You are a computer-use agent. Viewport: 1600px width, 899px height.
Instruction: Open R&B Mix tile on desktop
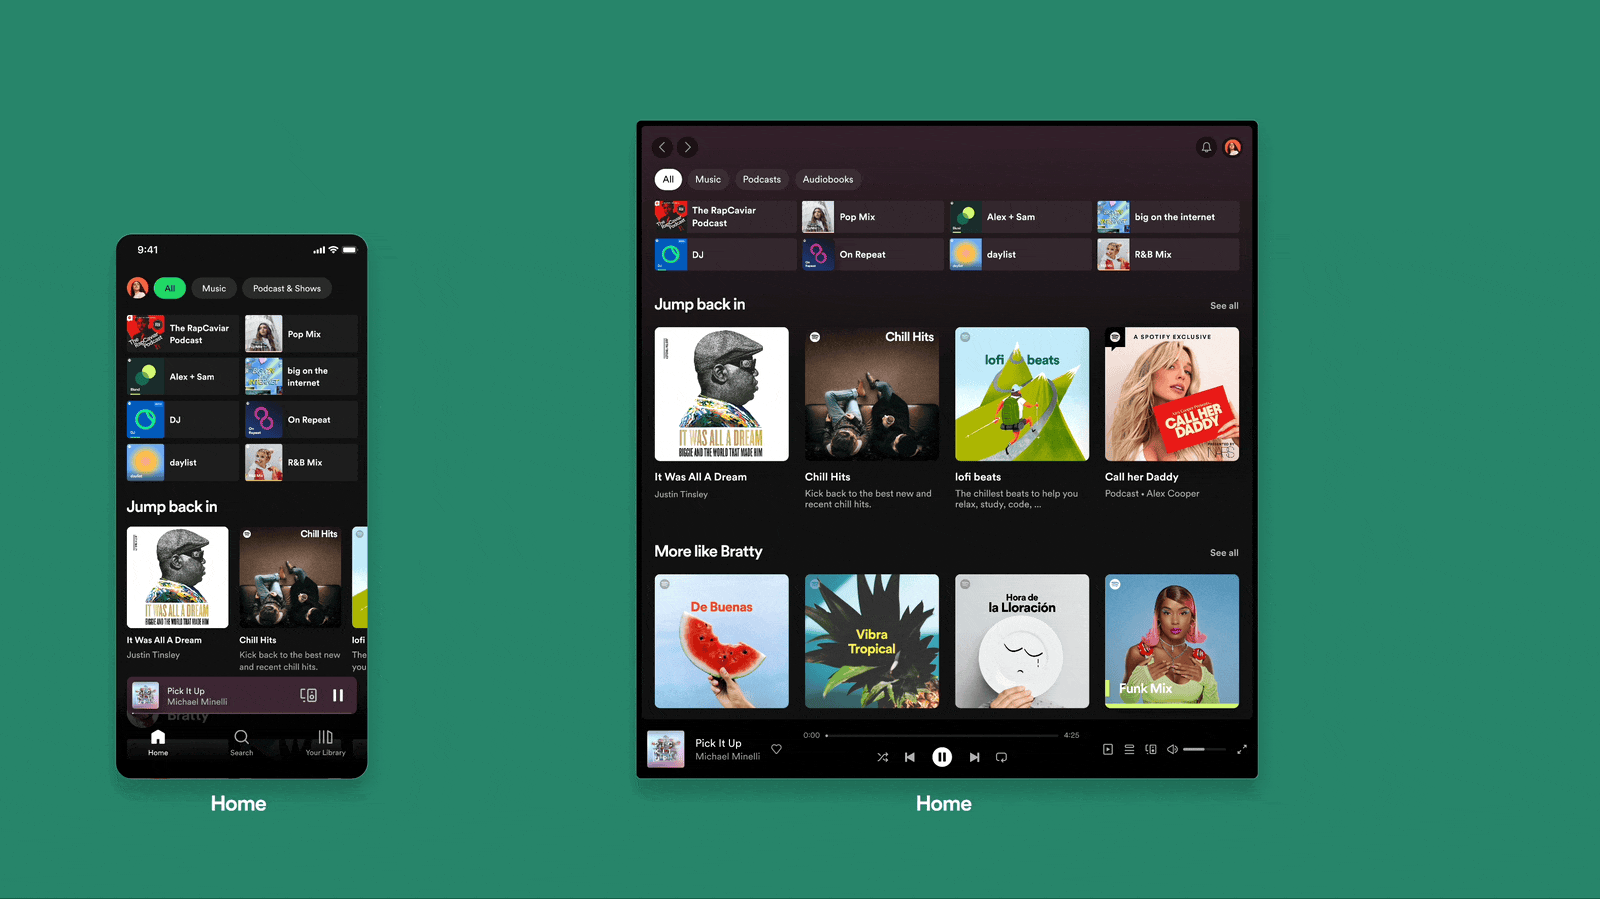point(1168,254)
